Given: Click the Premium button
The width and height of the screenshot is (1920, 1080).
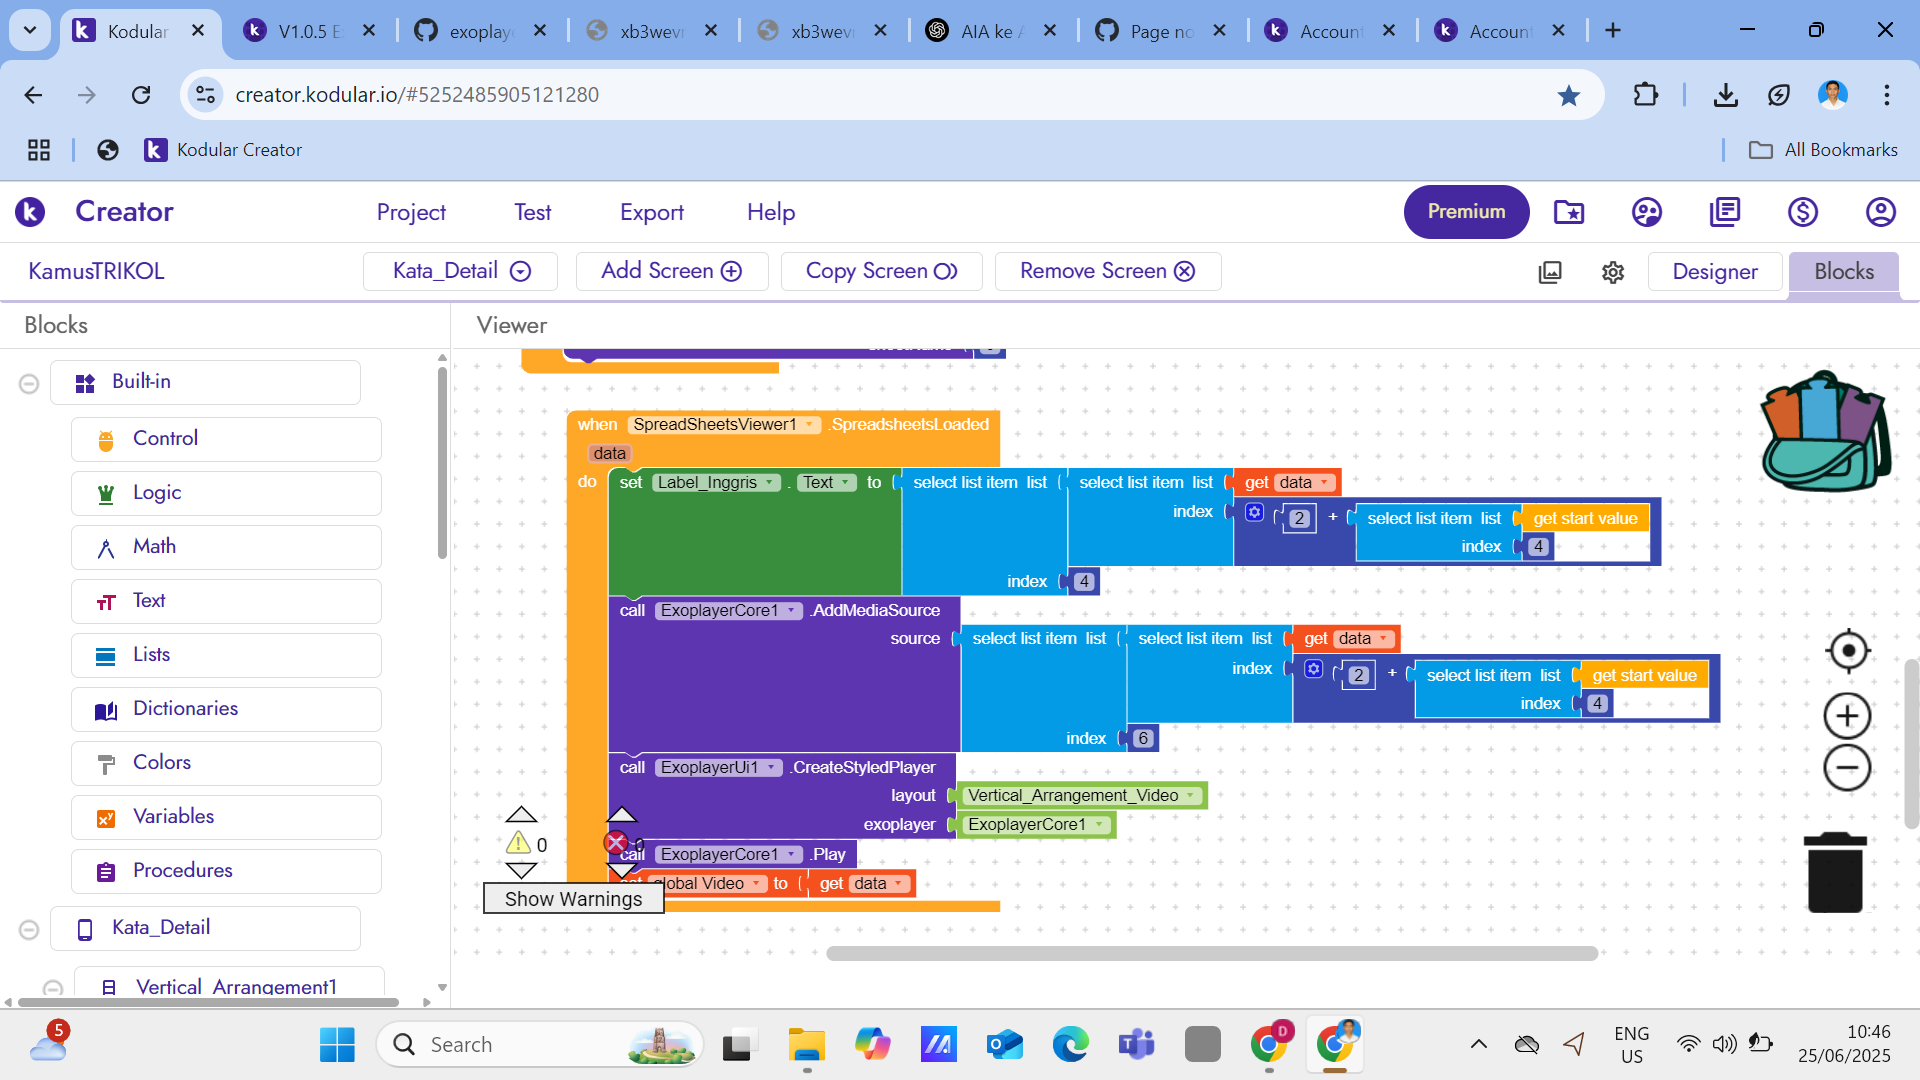Looking at the screenshot, I should coord(1465,212).
